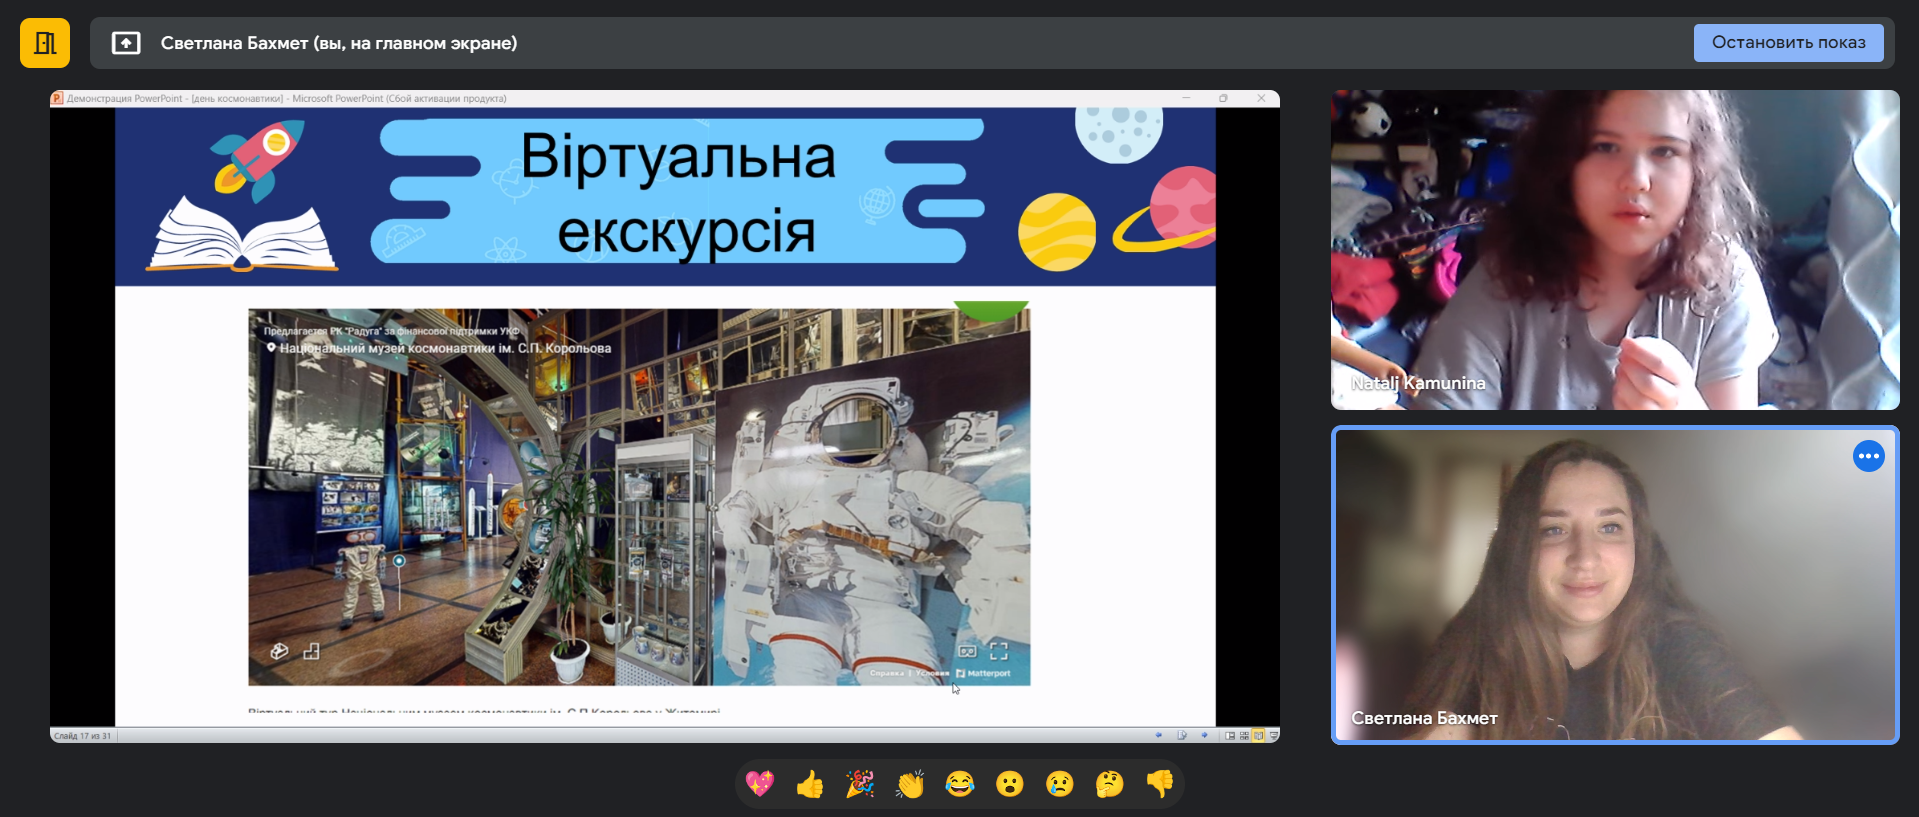Viewport: 1919px width, 817px height.
Task: Go to next slide with arrow
Action: point(1204,735)
